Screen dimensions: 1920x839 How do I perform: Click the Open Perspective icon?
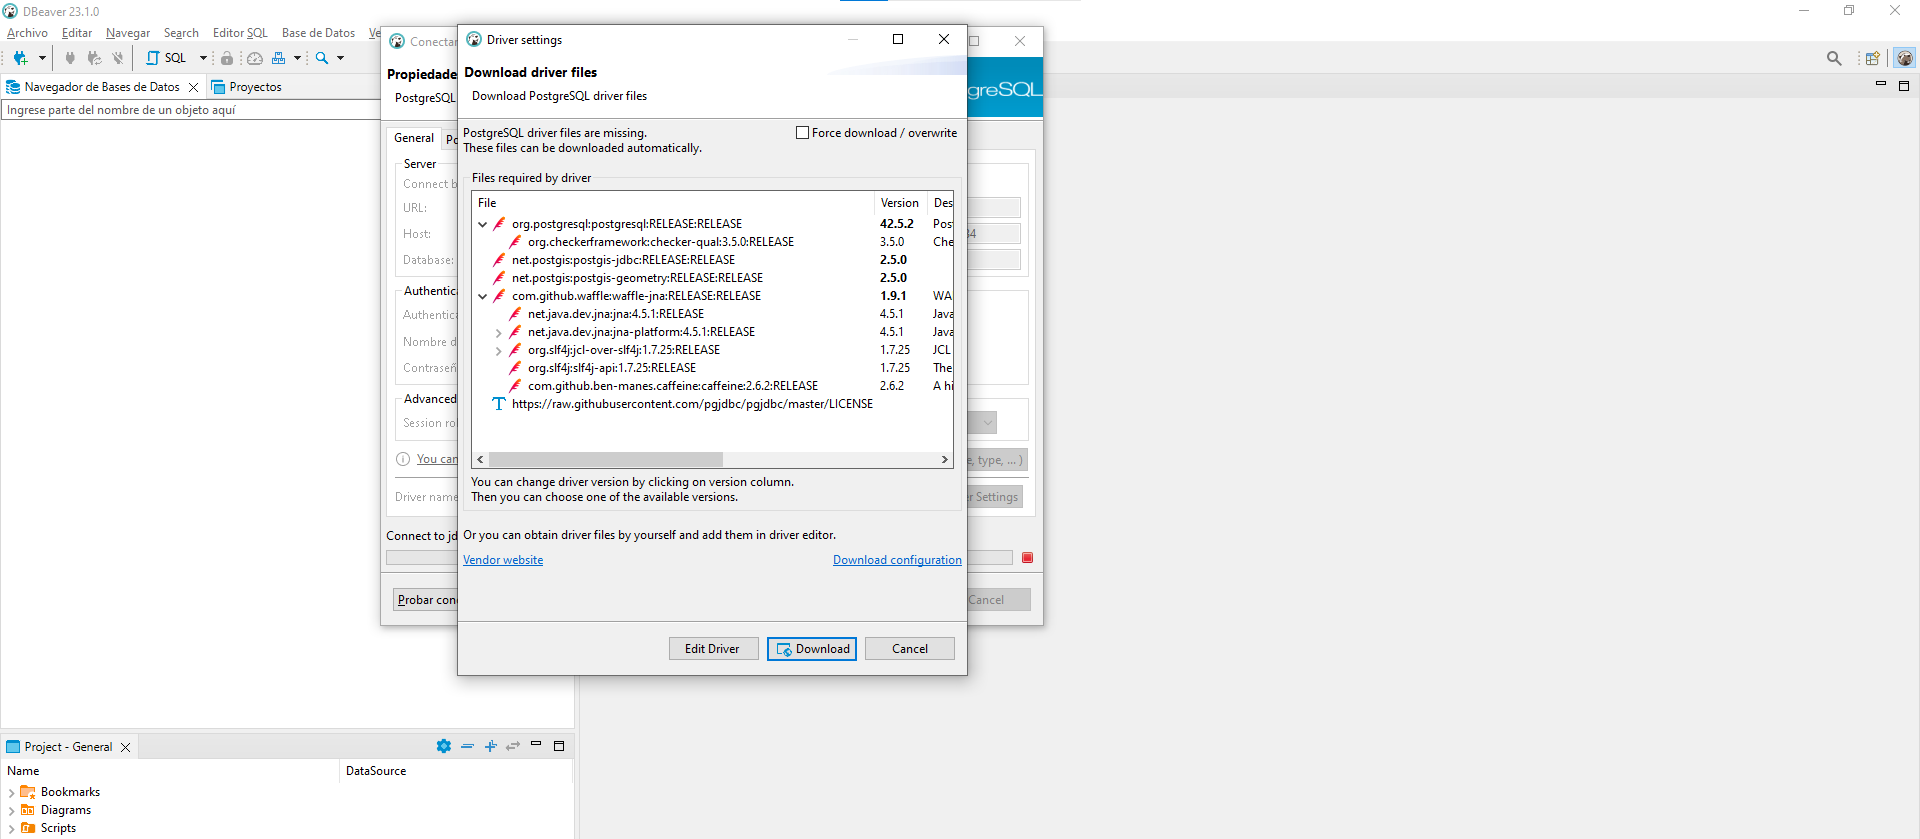pos(1872,58)
